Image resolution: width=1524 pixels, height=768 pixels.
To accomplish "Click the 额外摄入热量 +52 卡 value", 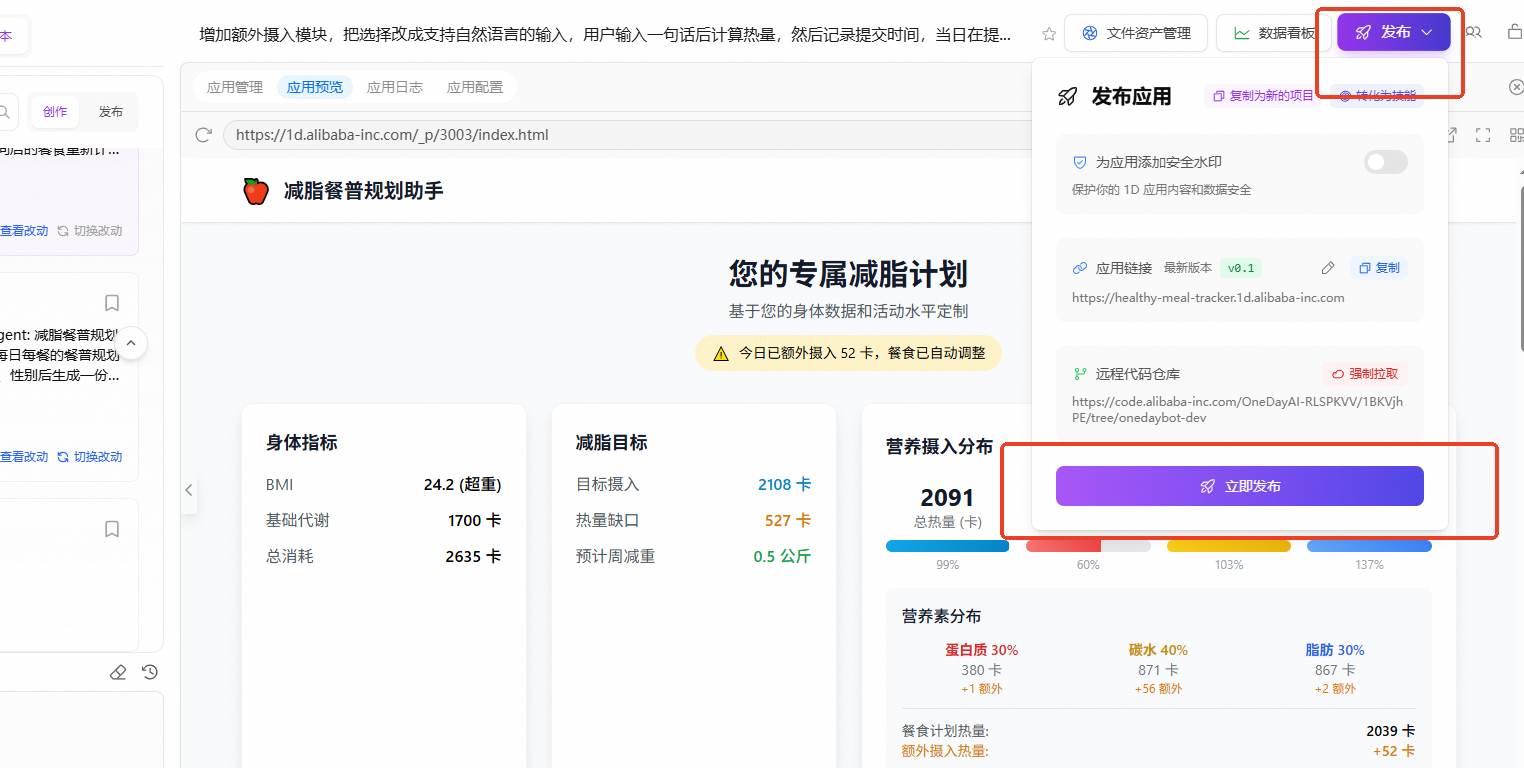I will (1394, 751).
